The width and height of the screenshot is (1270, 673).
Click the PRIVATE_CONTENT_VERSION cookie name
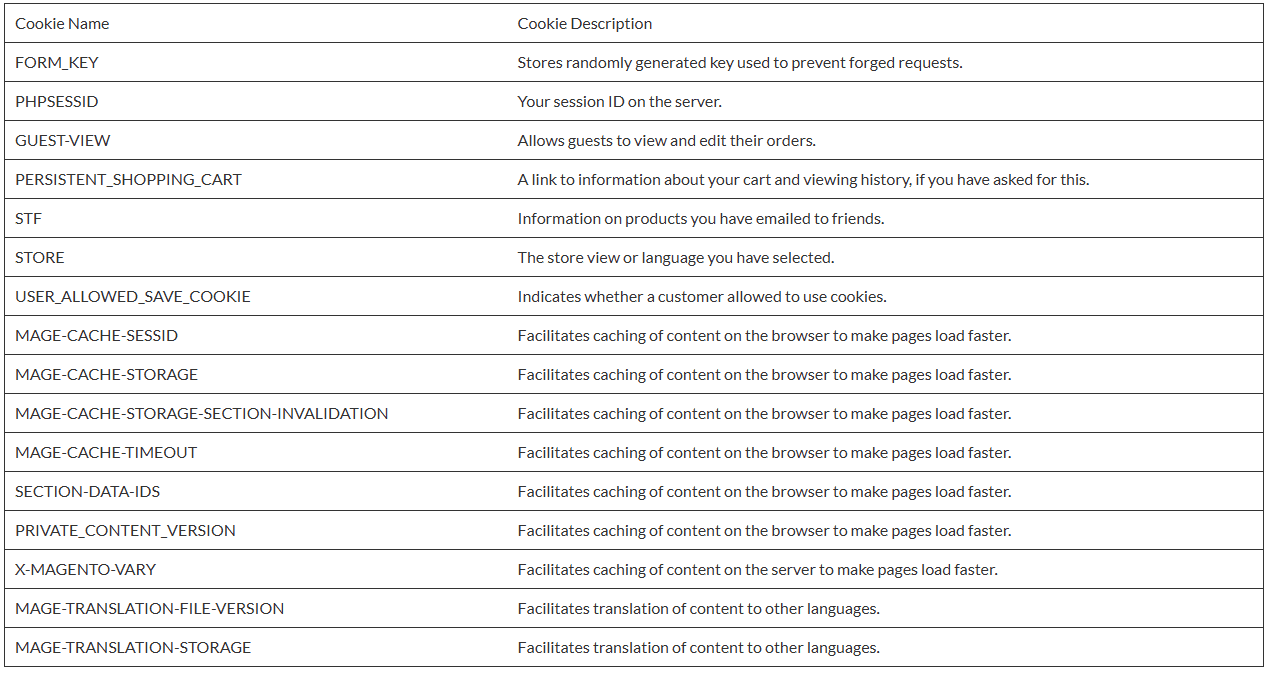click(x=125, y=530)
